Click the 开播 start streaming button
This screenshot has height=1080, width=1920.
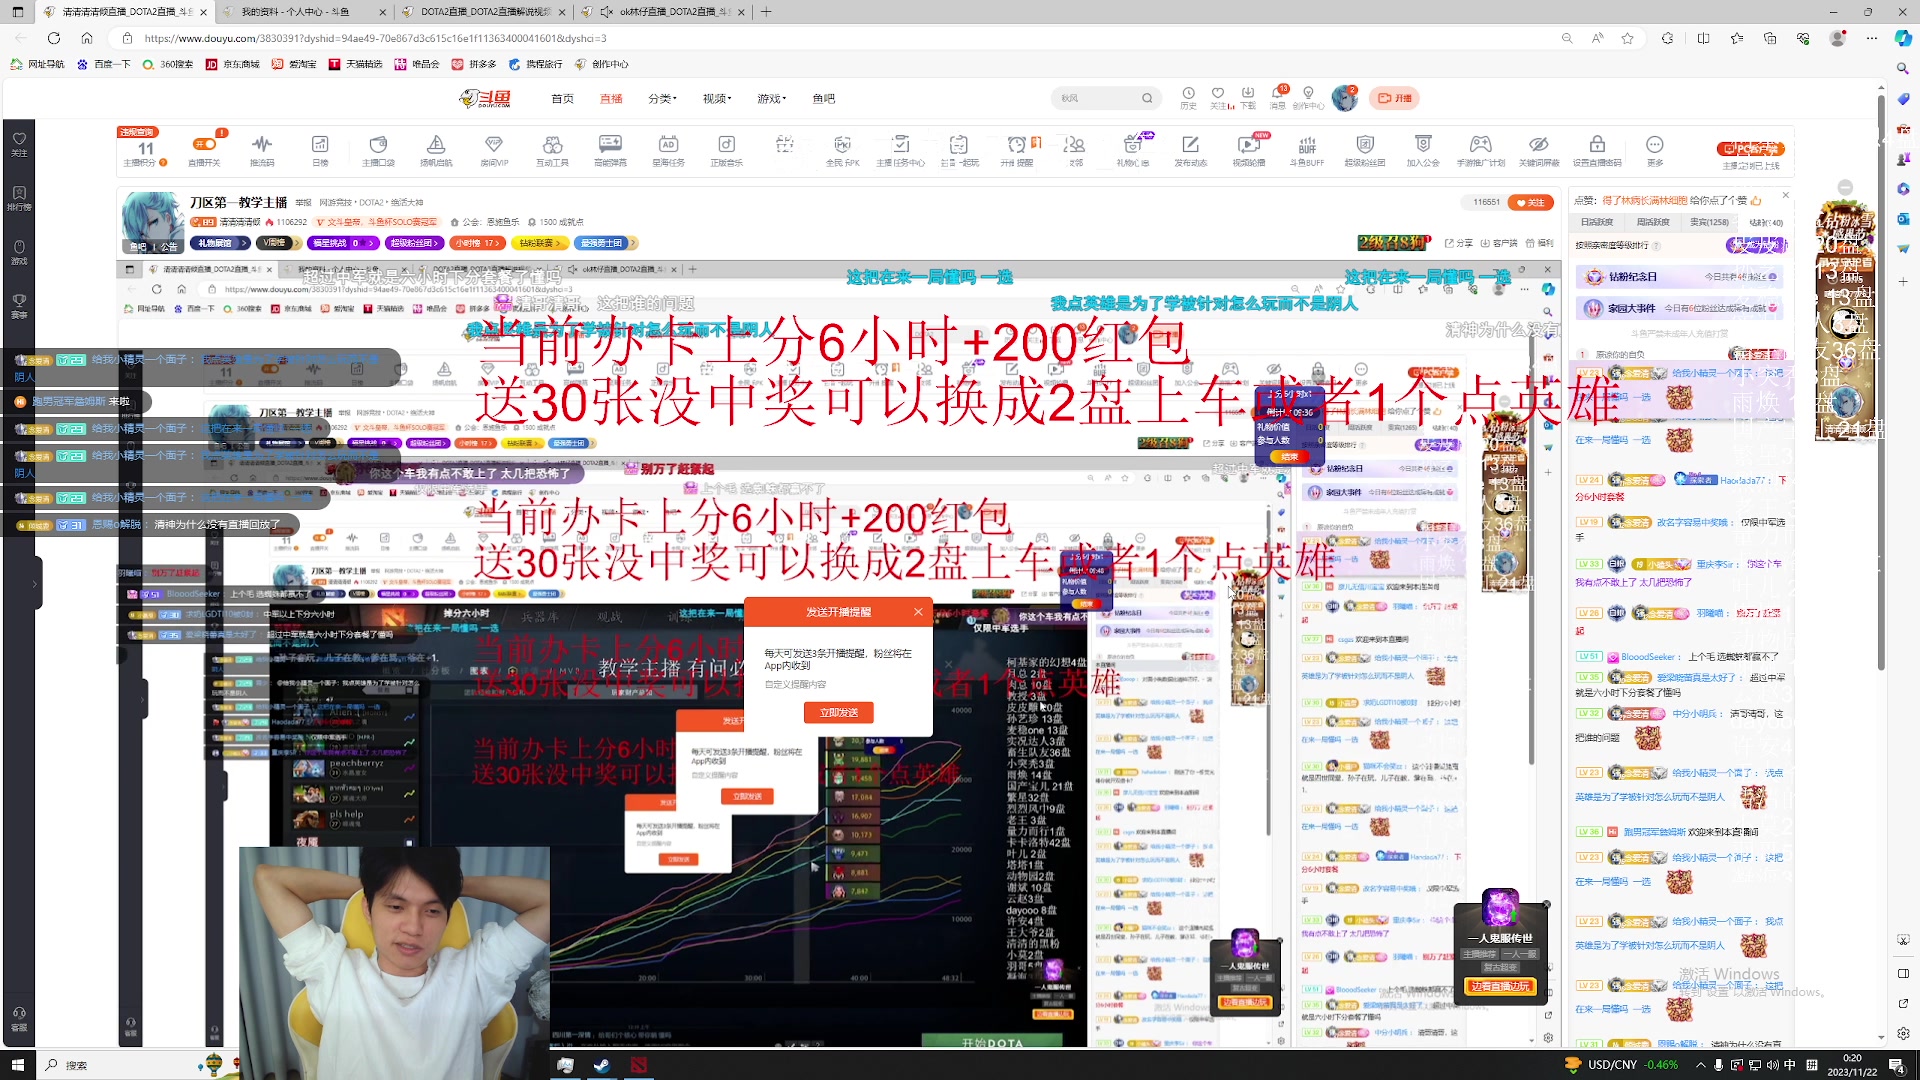tap(1394, 98)
